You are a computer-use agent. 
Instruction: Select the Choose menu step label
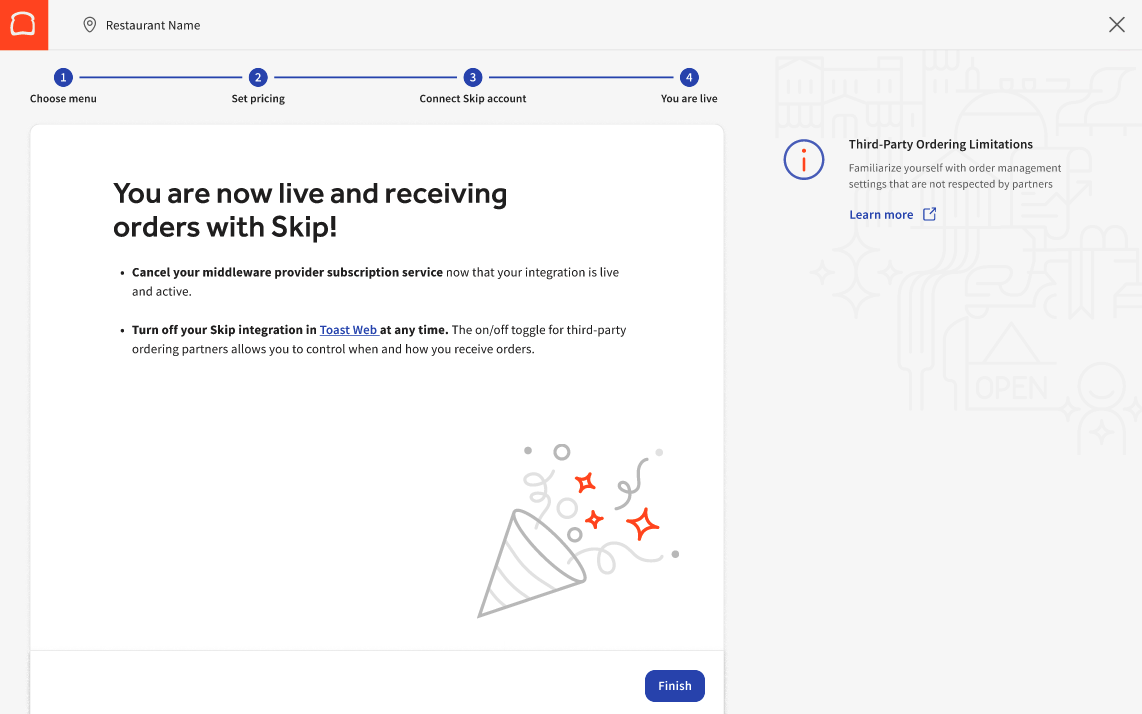click(x=63, y=99)
